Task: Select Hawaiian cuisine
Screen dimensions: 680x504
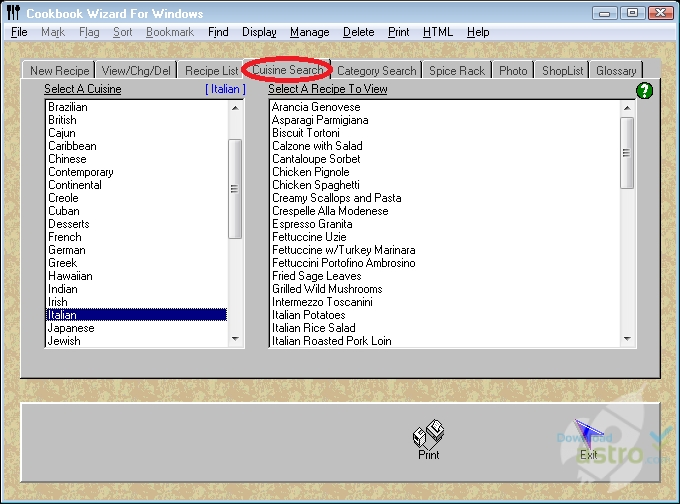Action: [x=137, y=276]
